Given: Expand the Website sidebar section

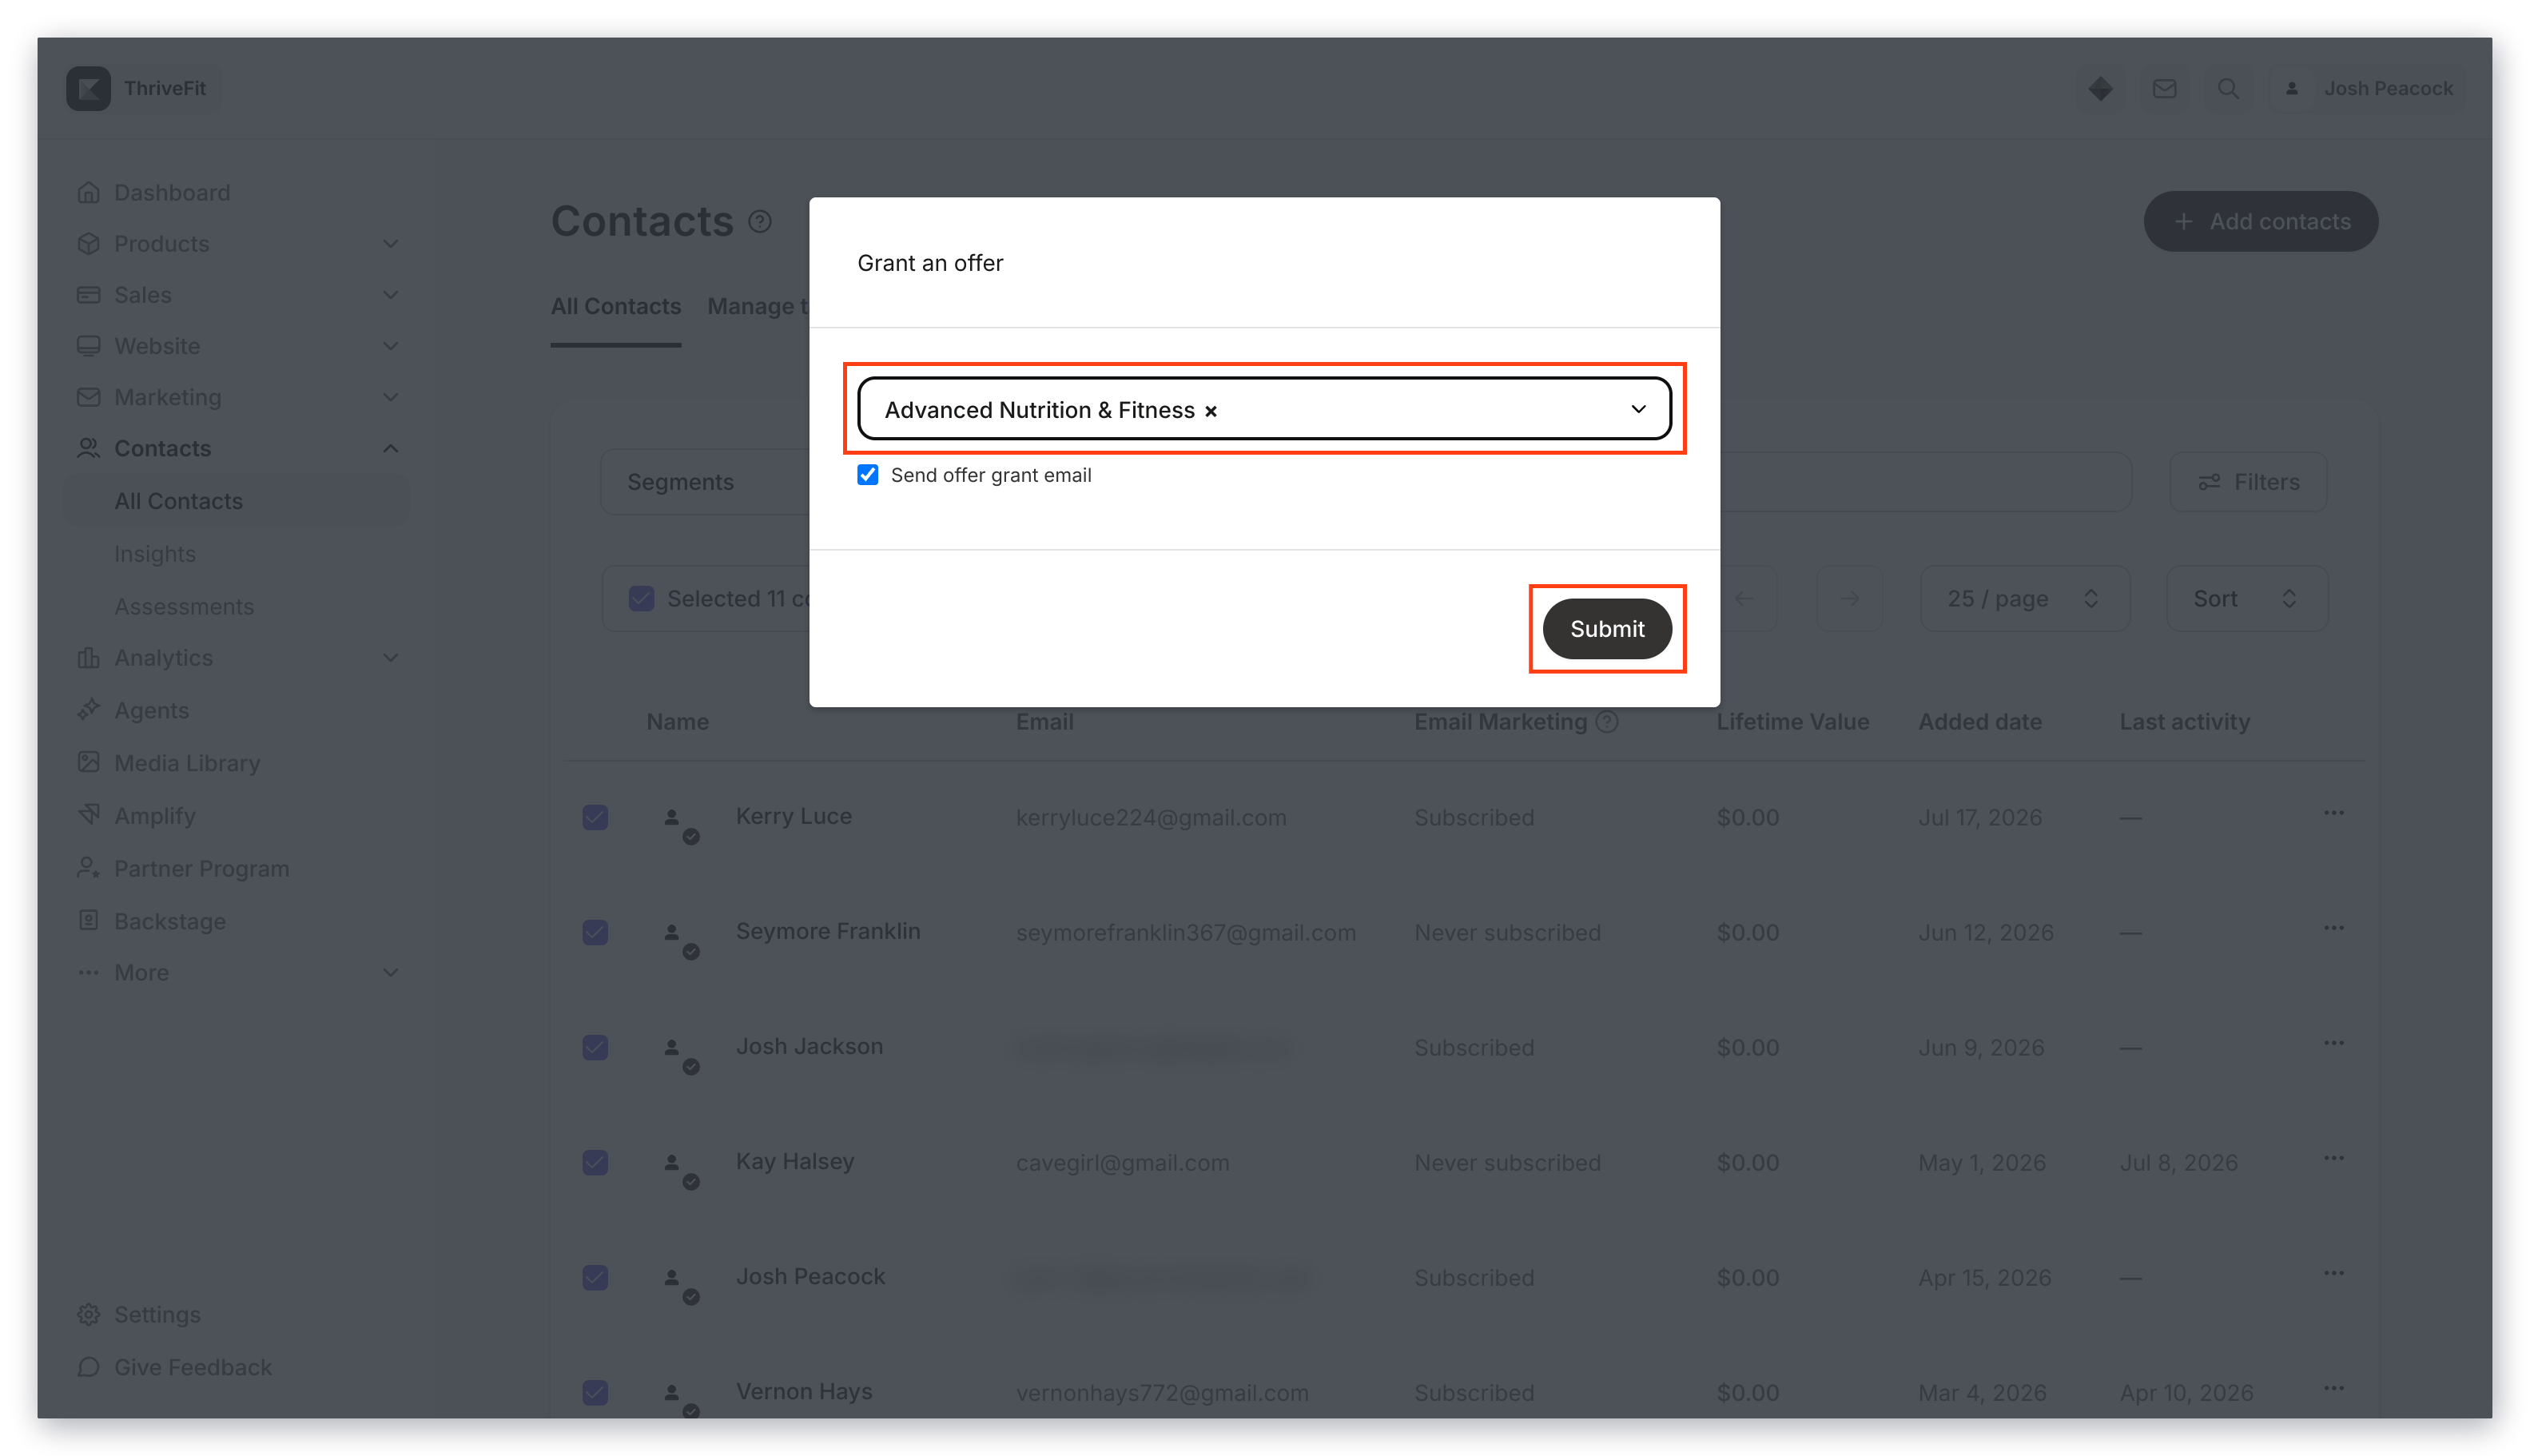Looking at the screenshot, I should [390, 345].
